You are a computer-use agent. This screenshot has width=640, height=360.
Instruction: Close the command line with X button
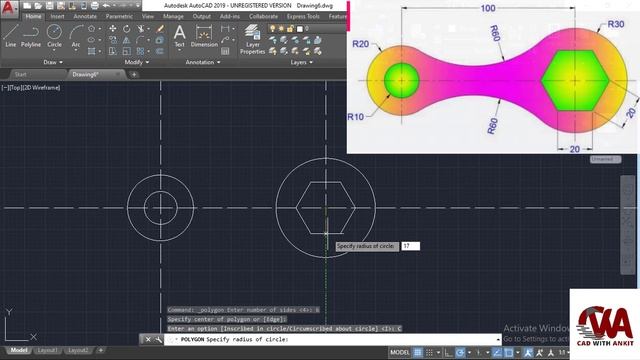(x=148, y=340)
